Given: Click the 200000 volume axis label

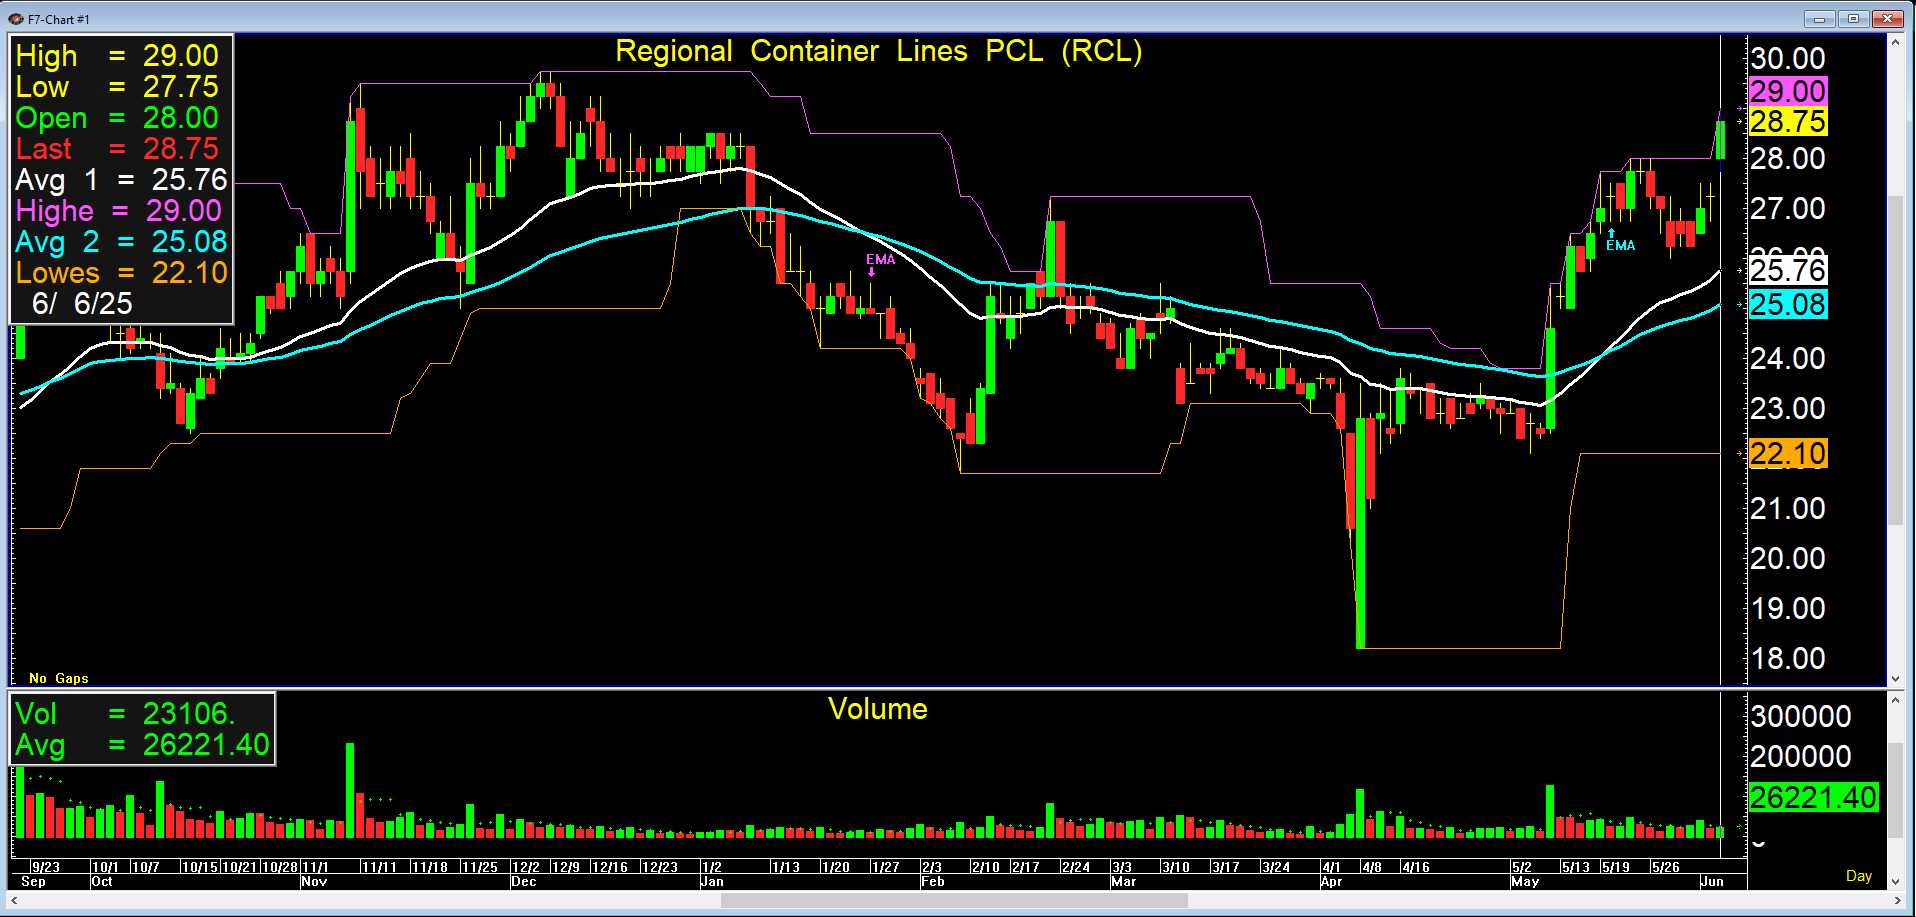Looking at the screenshot, I should (1801, 757).
